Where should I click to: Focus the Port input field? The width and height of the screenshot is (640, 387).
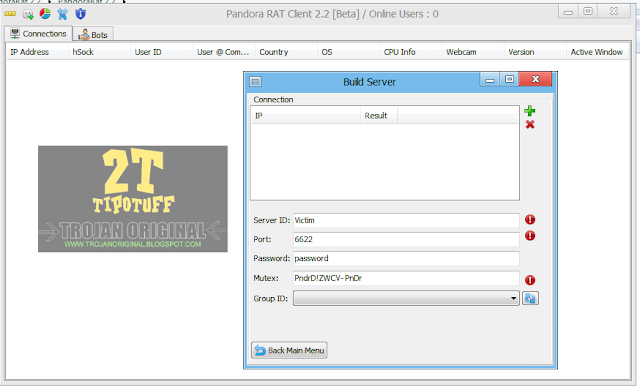(406, 239)
